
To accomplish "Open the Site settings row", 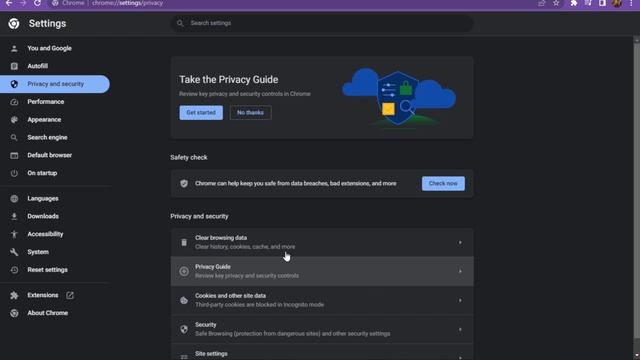I will (x=322, y=353).
